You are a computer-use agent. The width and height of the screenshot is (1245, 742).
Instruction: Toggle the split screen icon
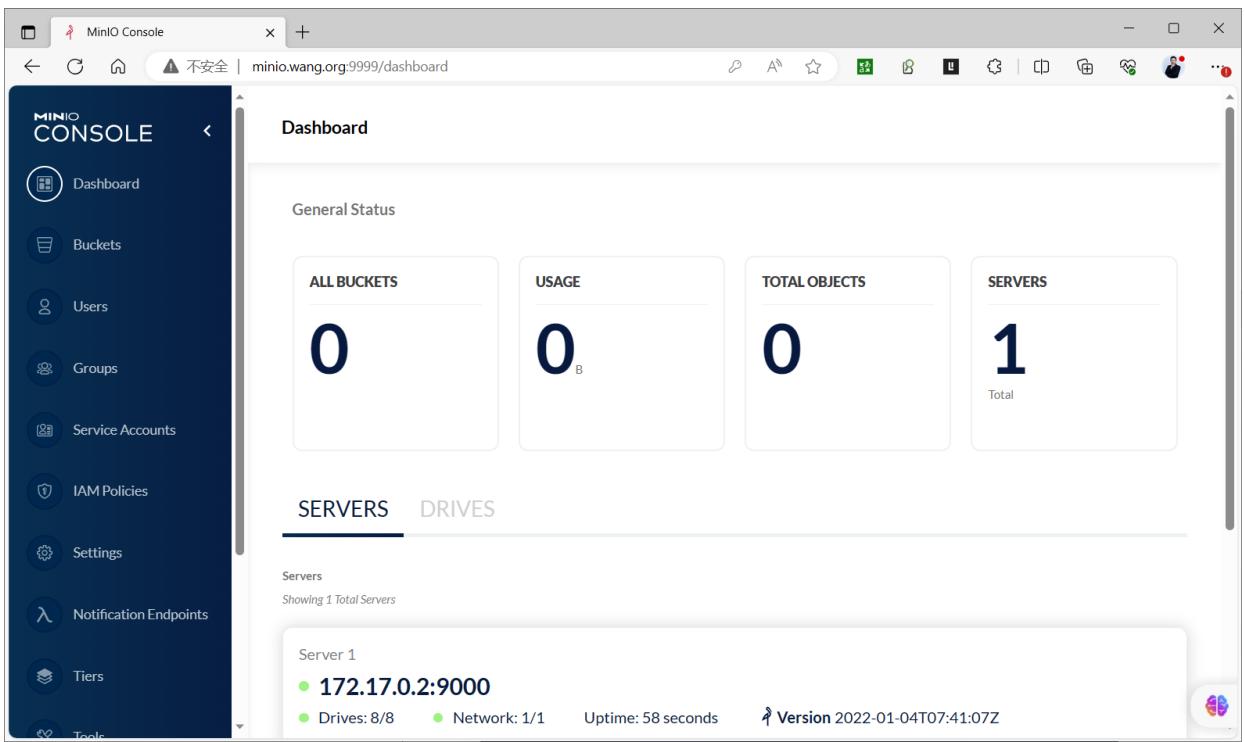coord(1040,67)
